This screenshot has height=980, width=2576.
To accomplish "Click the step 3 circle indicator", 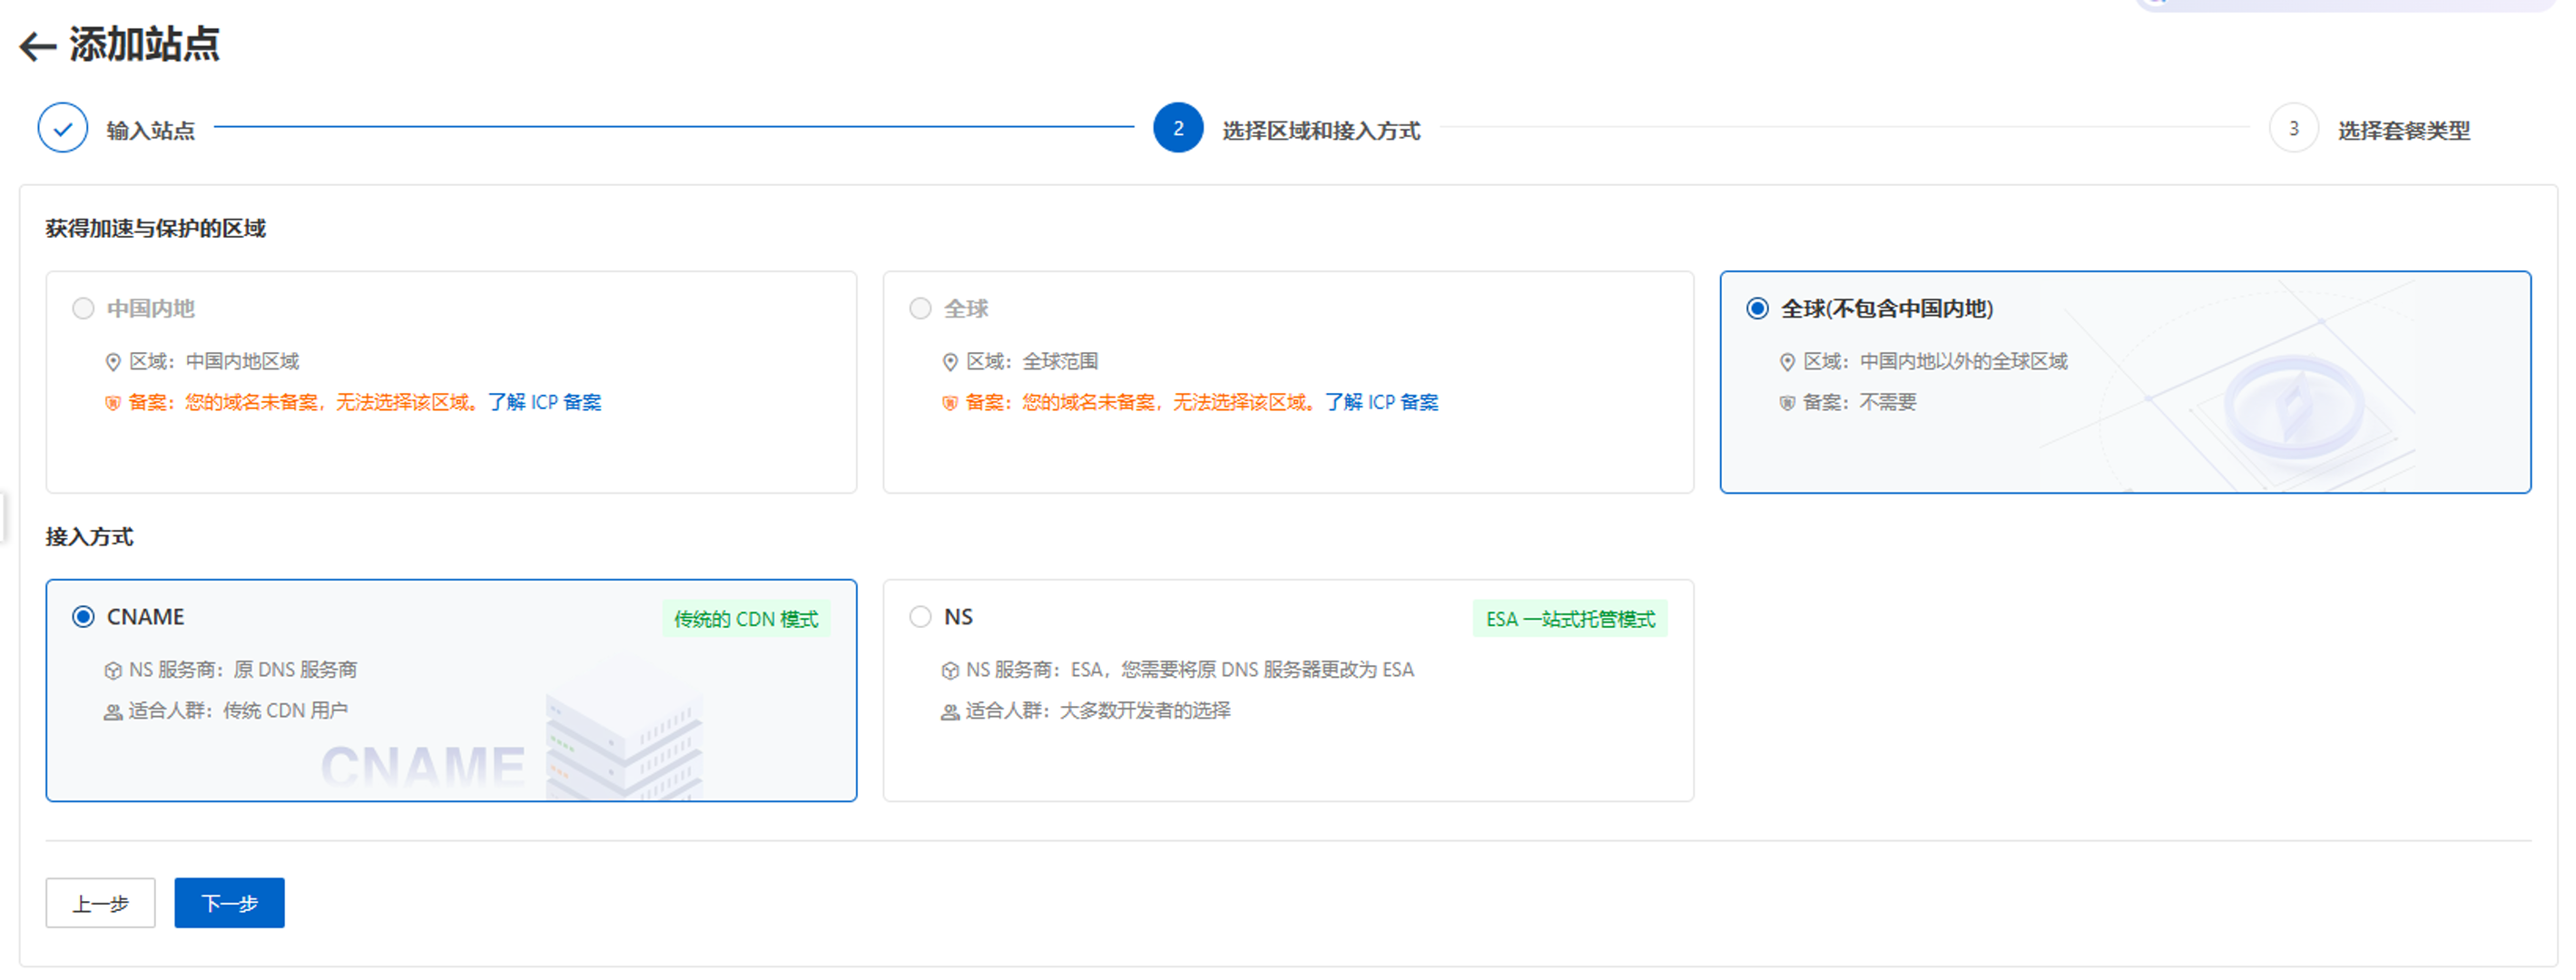I will (x=2292, y=129).
